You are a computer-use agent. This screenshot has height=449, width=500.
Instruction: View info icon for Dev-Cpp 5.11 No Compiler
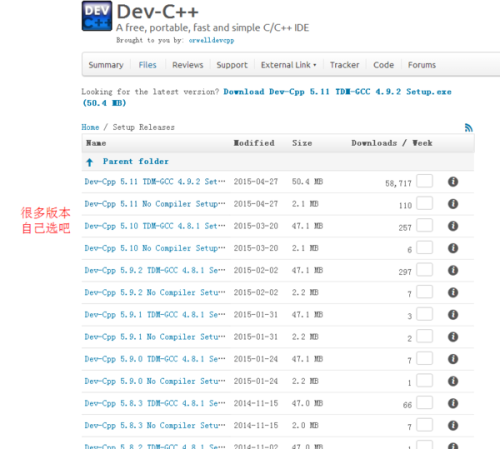coord(453,204)
